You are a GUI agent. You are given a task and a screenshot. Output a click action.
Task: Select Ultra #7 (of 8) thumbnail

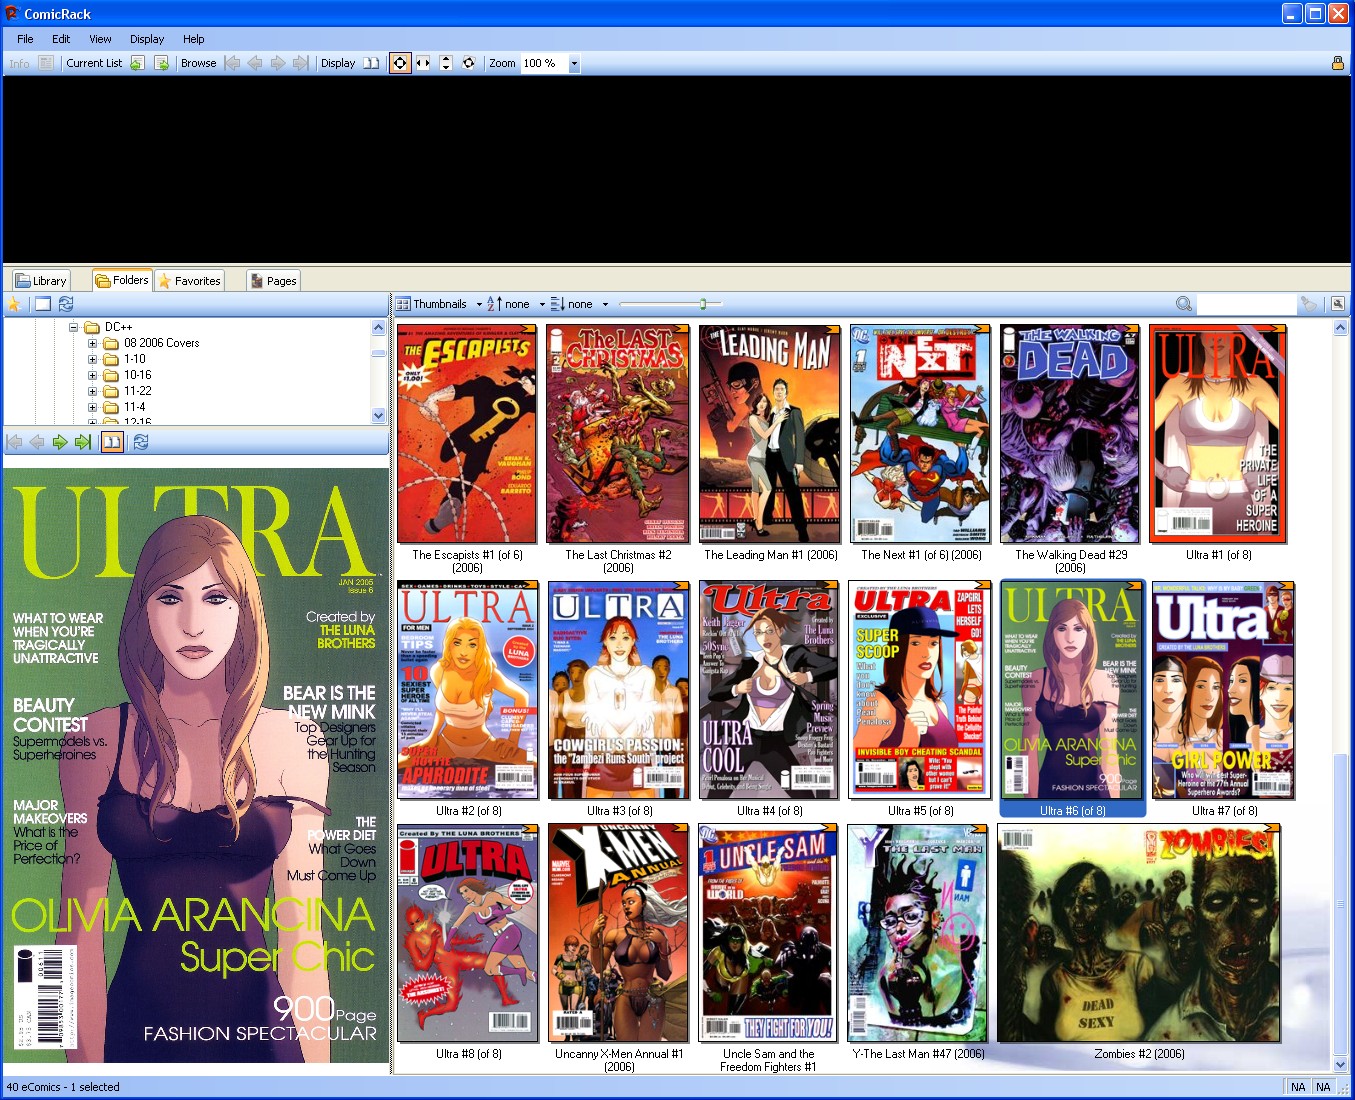coord(1224,690)
